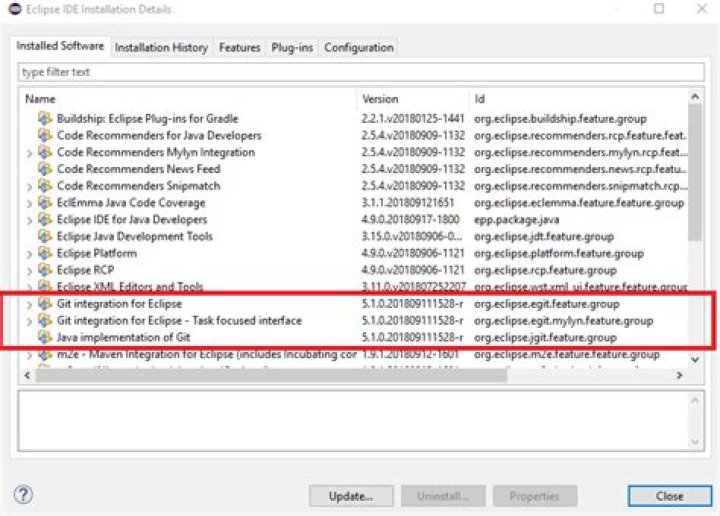Click inside the empty details text area
The height and width of the screenshot is (516, 720).
pyautogui.click(x=354, y=421)
